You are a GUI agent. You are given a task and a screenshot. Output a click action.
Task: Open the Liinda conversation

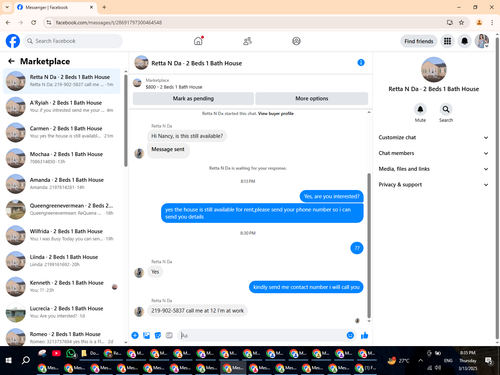[x=62, y=261]
